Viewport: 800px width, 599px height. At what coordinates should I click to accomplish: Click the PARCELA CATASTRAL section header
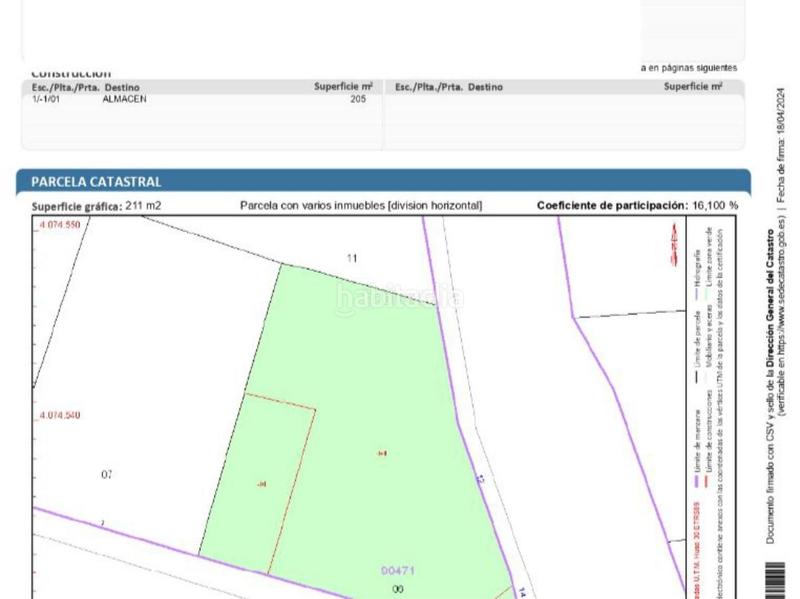coord(96,182)
